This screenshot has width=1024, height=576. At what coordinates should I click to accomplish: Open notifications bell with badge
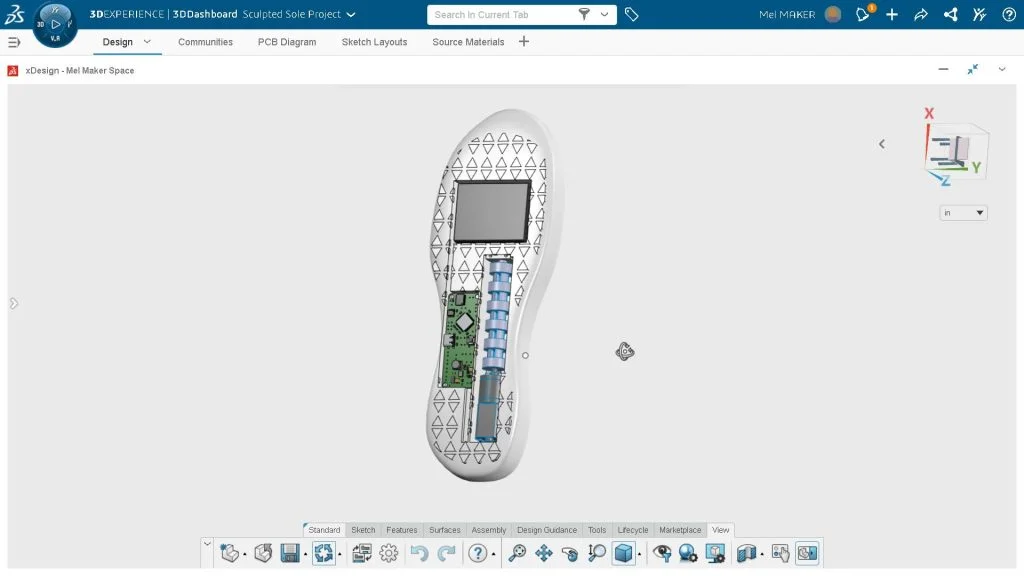pos(863,14)
